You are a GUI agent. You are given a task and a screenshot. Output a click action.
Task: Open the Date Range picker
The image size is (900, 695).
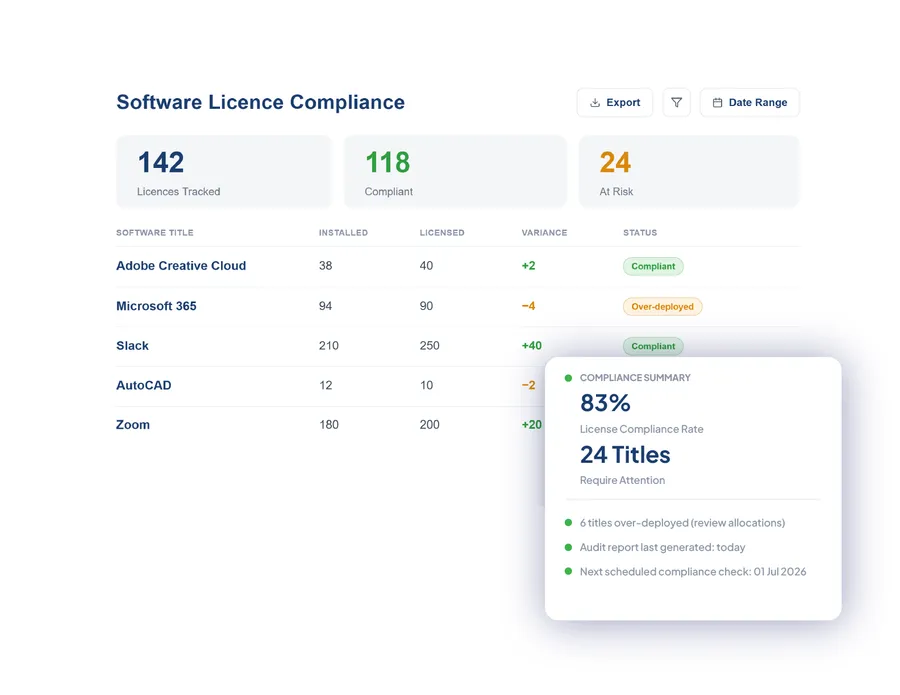click(750, 103)
